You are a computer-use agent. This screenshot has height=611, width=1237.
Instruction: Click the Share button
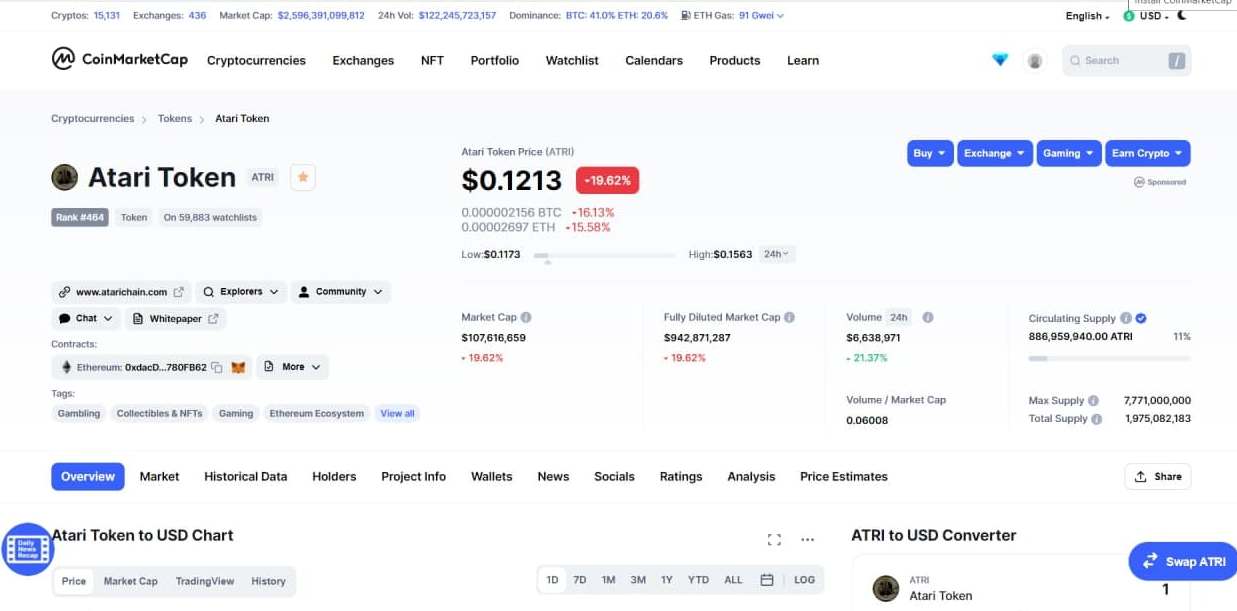pos(1157,477)
